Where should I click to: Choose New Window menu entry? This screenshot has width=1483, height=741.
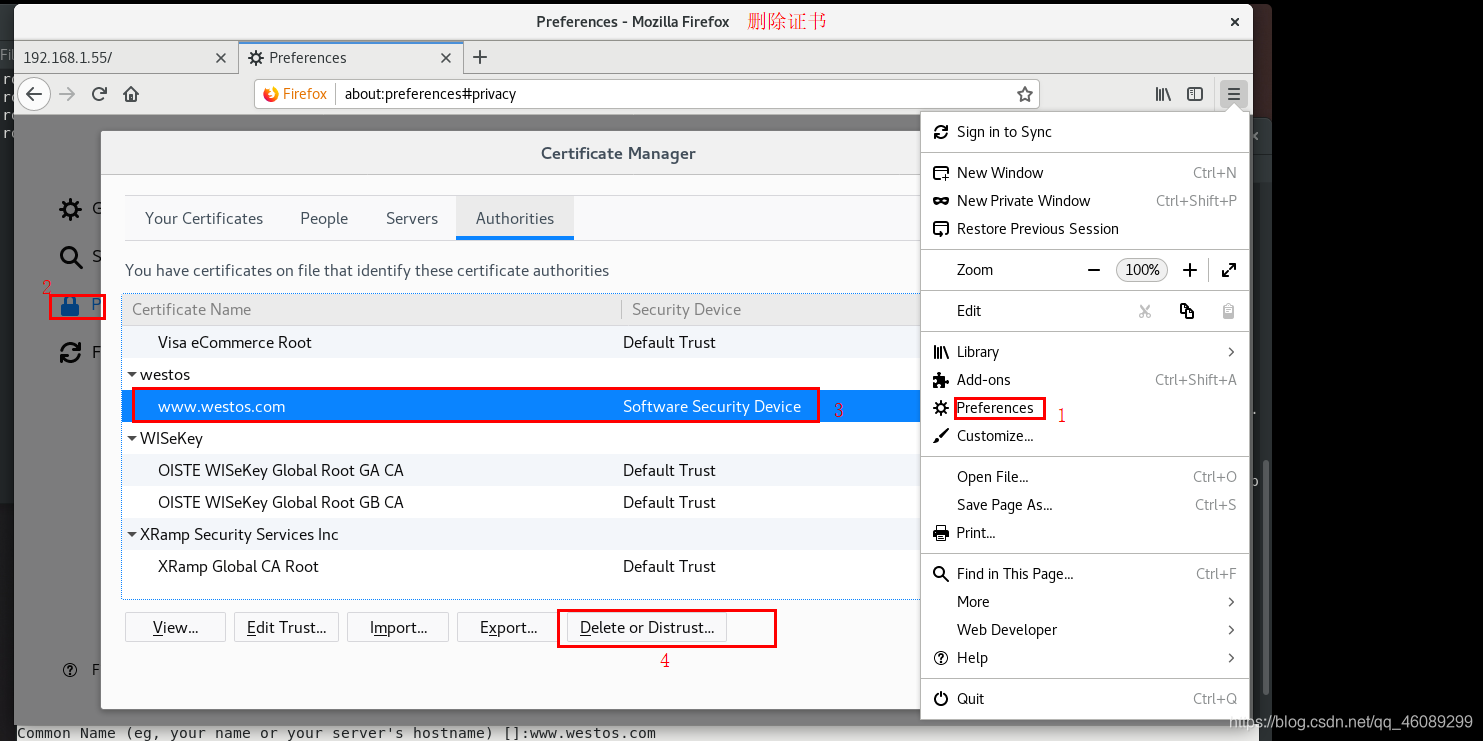click(1085, 173)
